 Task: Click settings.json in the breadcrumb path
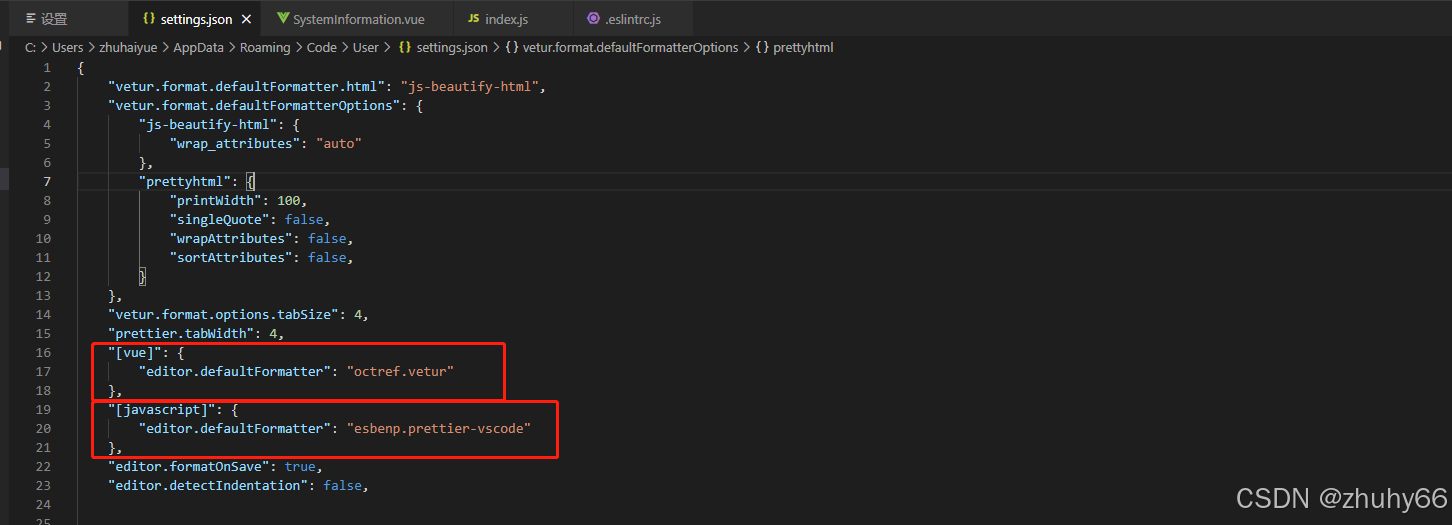coord(452,47)
